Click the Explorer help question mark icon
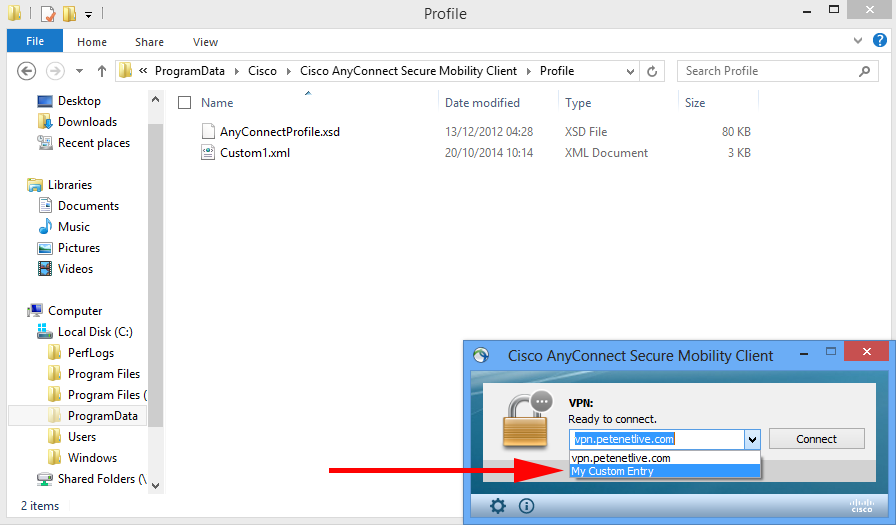Screen dimensions: 896x525 879,41
